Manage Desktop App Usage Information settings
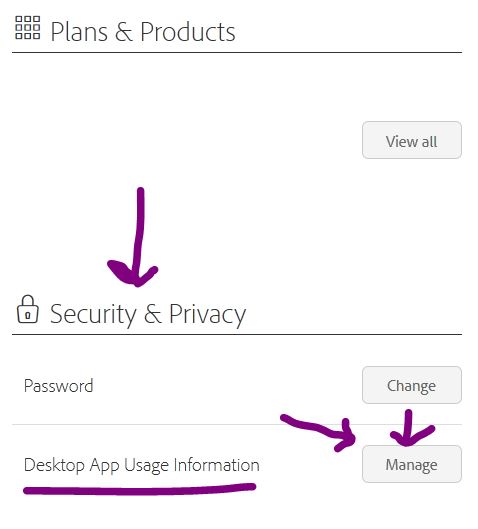This screenshot has width=478, height=529. pos(412,464)
